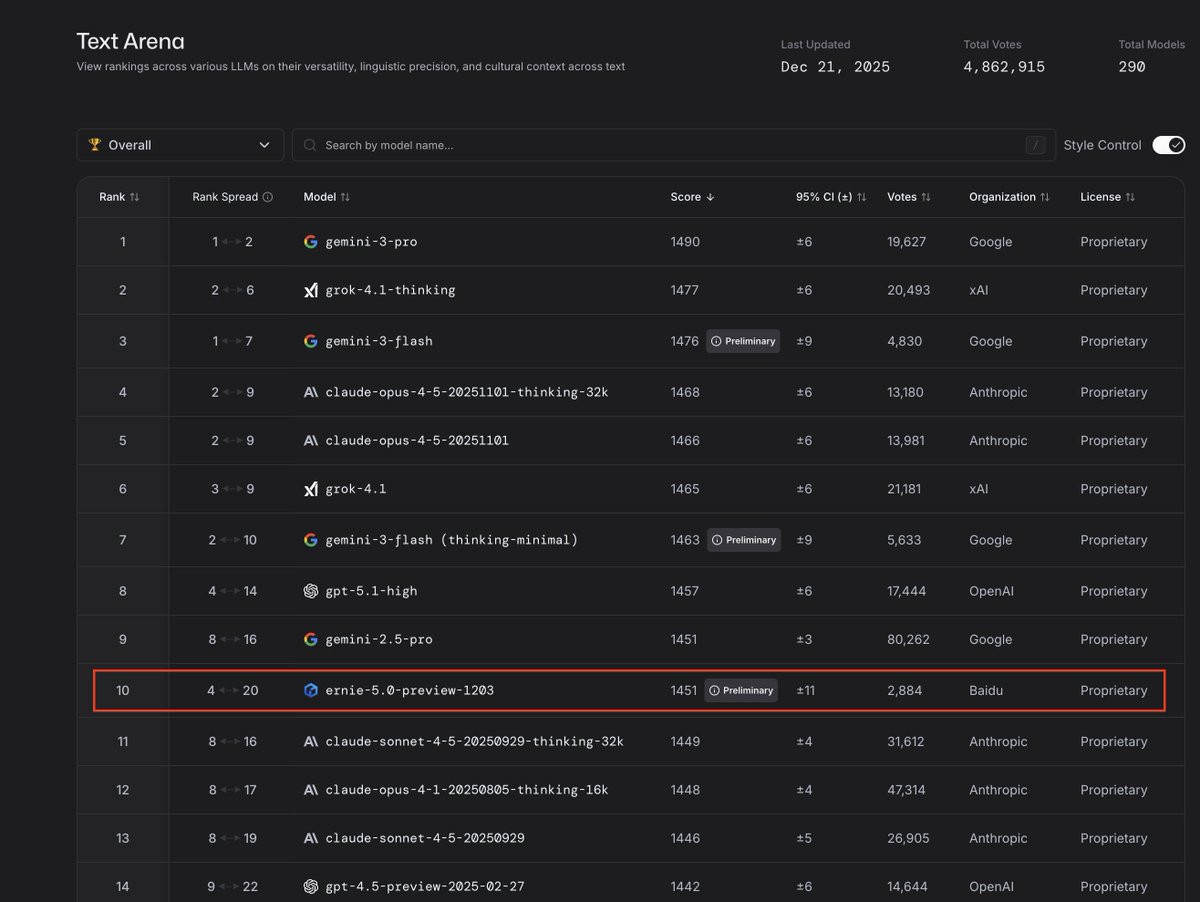
Task: Click the Text Arena page heading
Action: click(x=130, y=41)
